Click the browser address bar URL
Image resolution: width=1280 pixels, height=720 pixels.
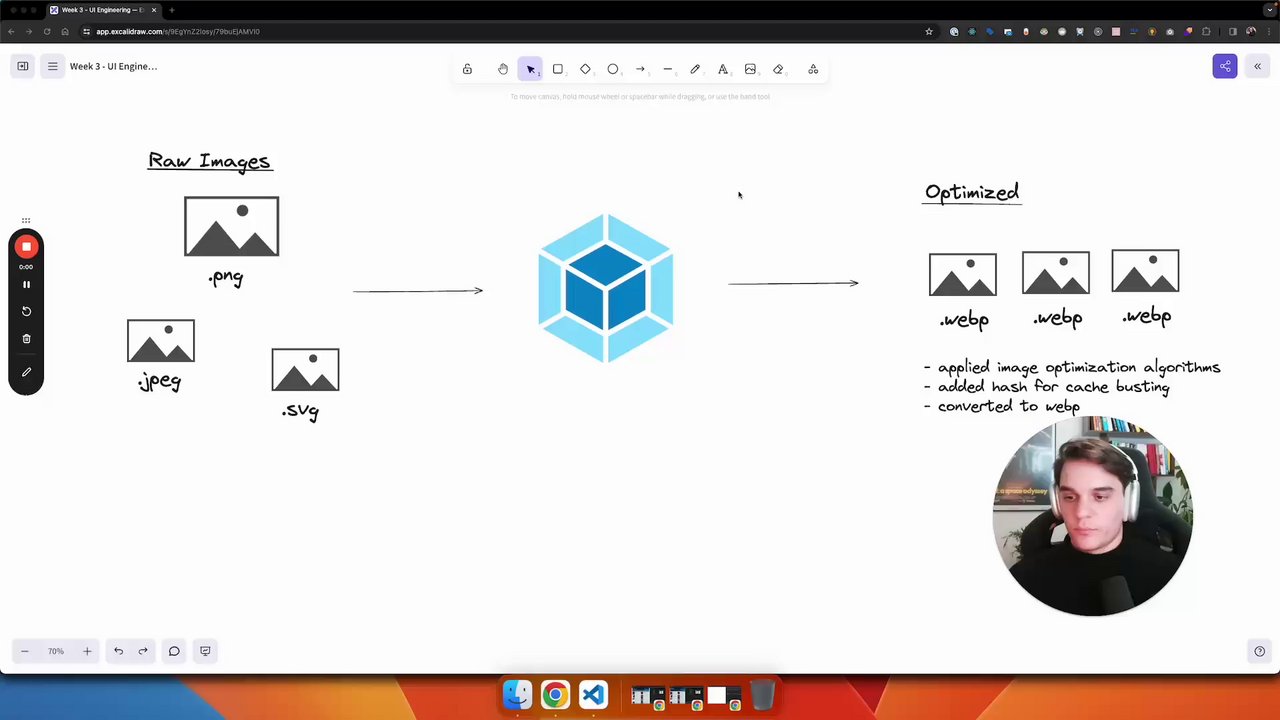pos(178,31)
